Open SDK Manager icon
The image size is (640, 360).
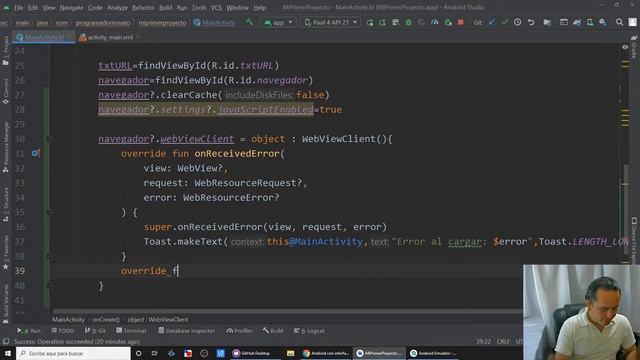click(602, 22)
